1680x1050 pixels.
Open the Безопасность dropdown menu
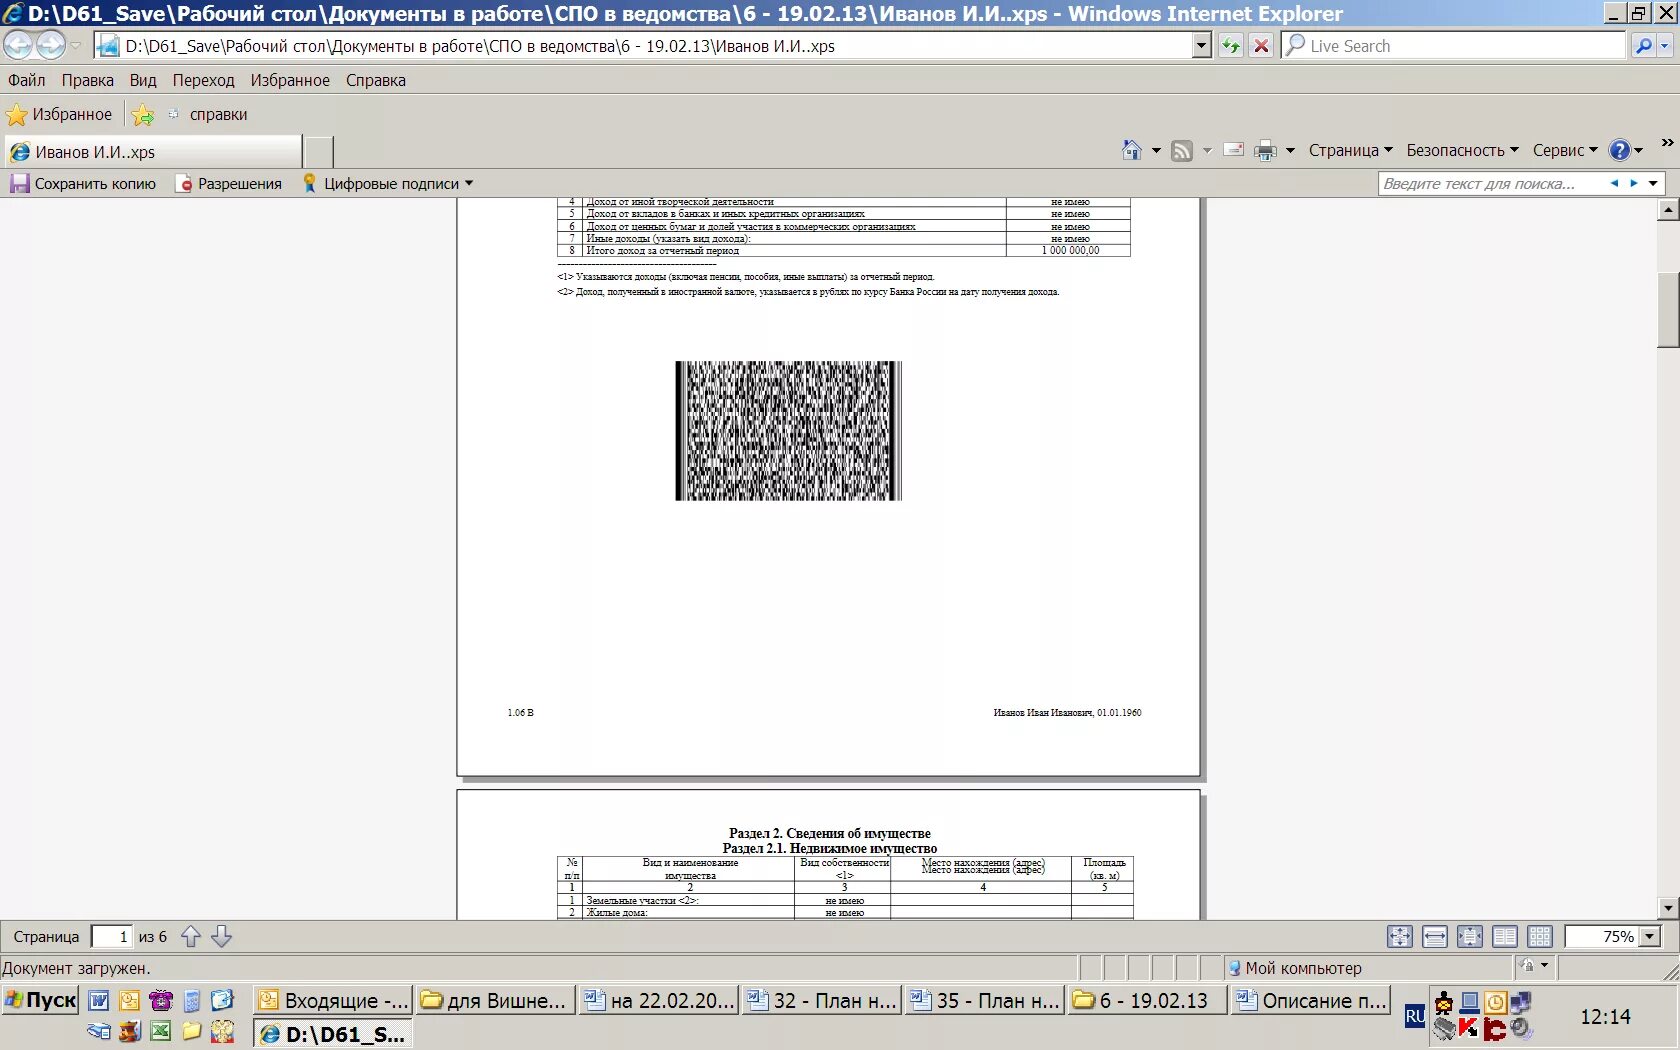(1463, 150)
